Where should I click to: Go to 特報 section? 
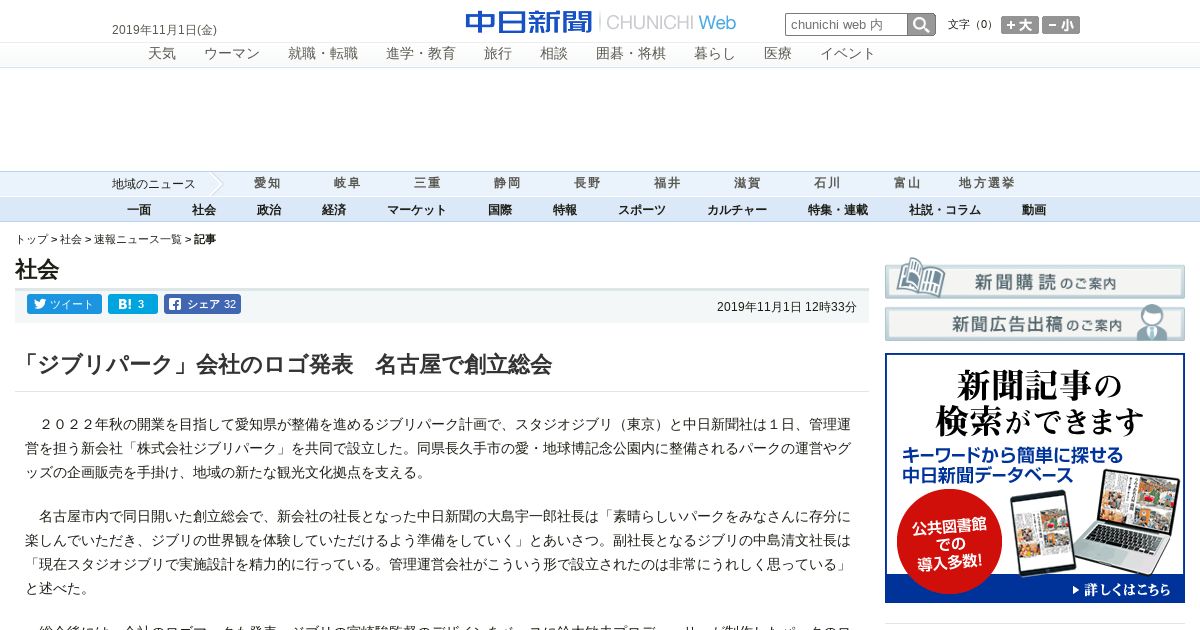(x=565, y=210)
